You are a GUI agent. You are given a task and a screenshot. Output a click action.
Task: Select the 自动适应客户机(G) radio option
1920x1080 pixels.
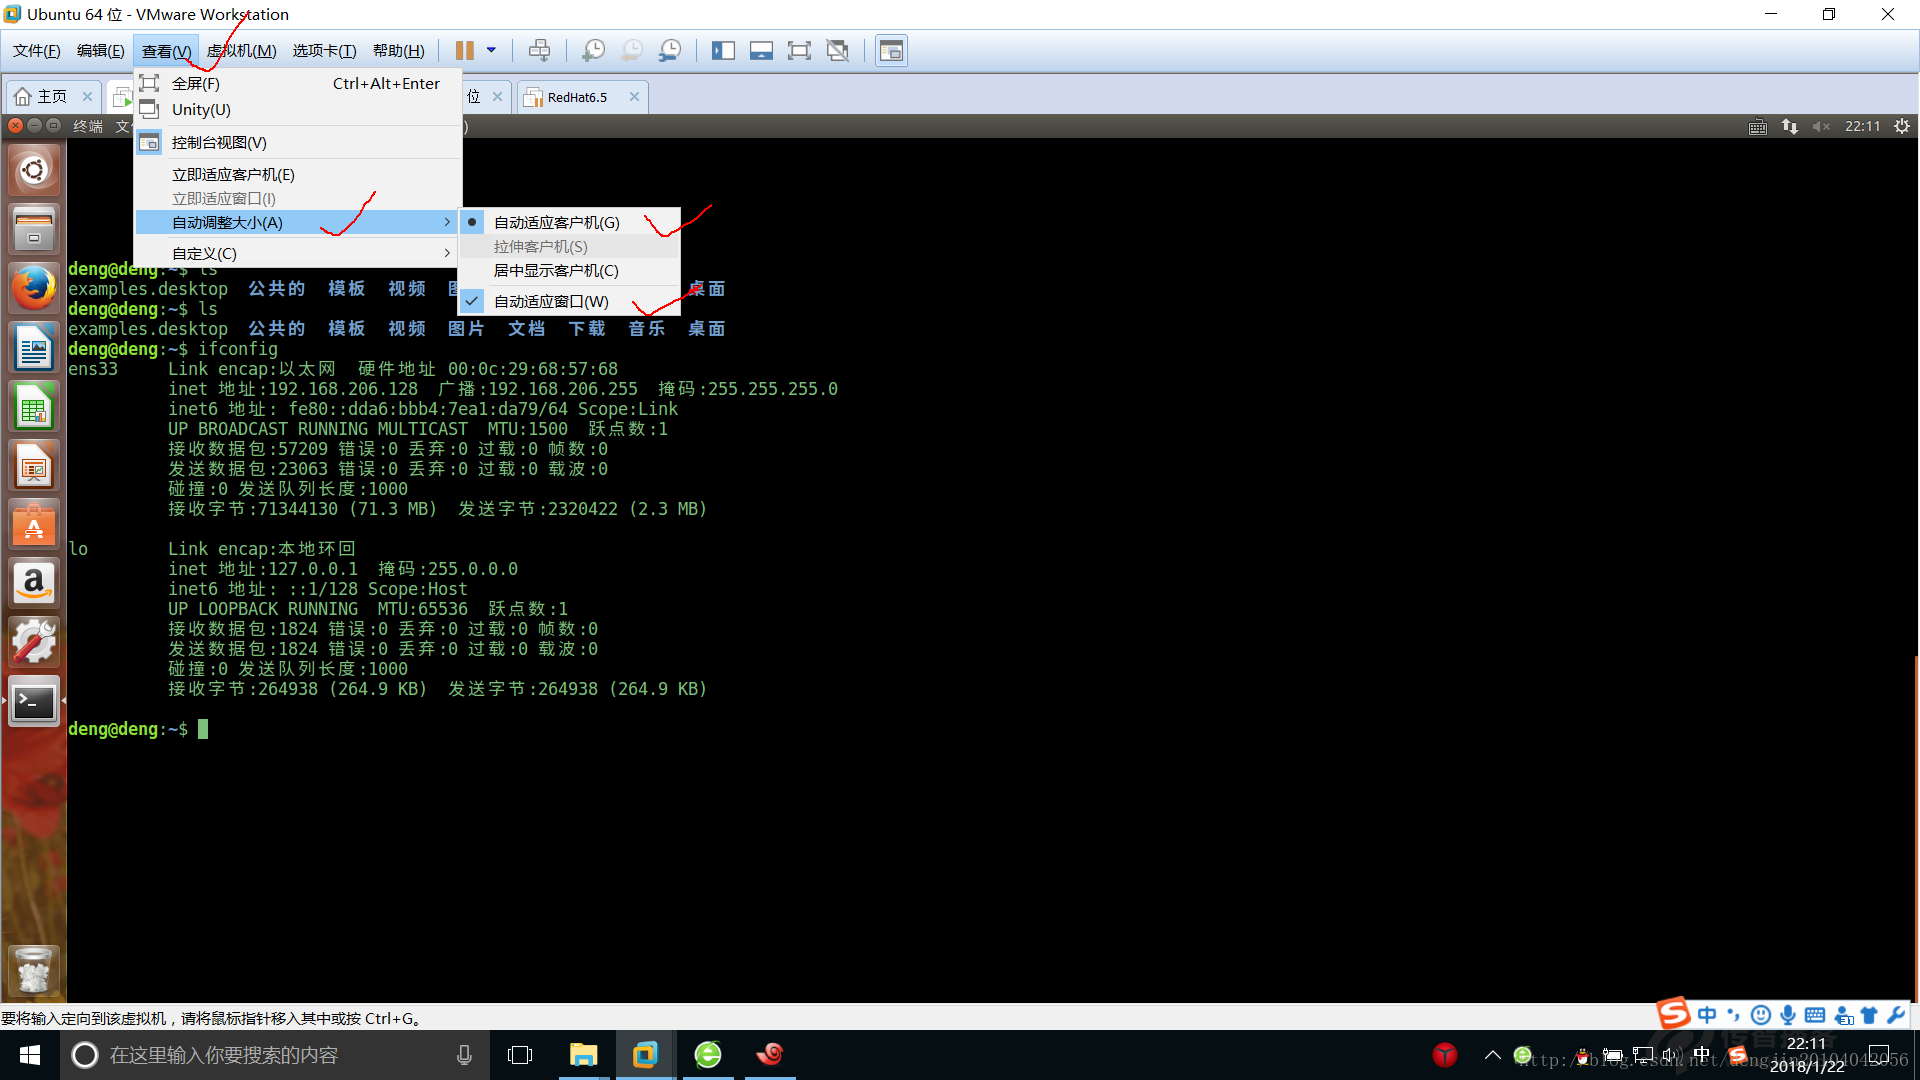(556, 222)
